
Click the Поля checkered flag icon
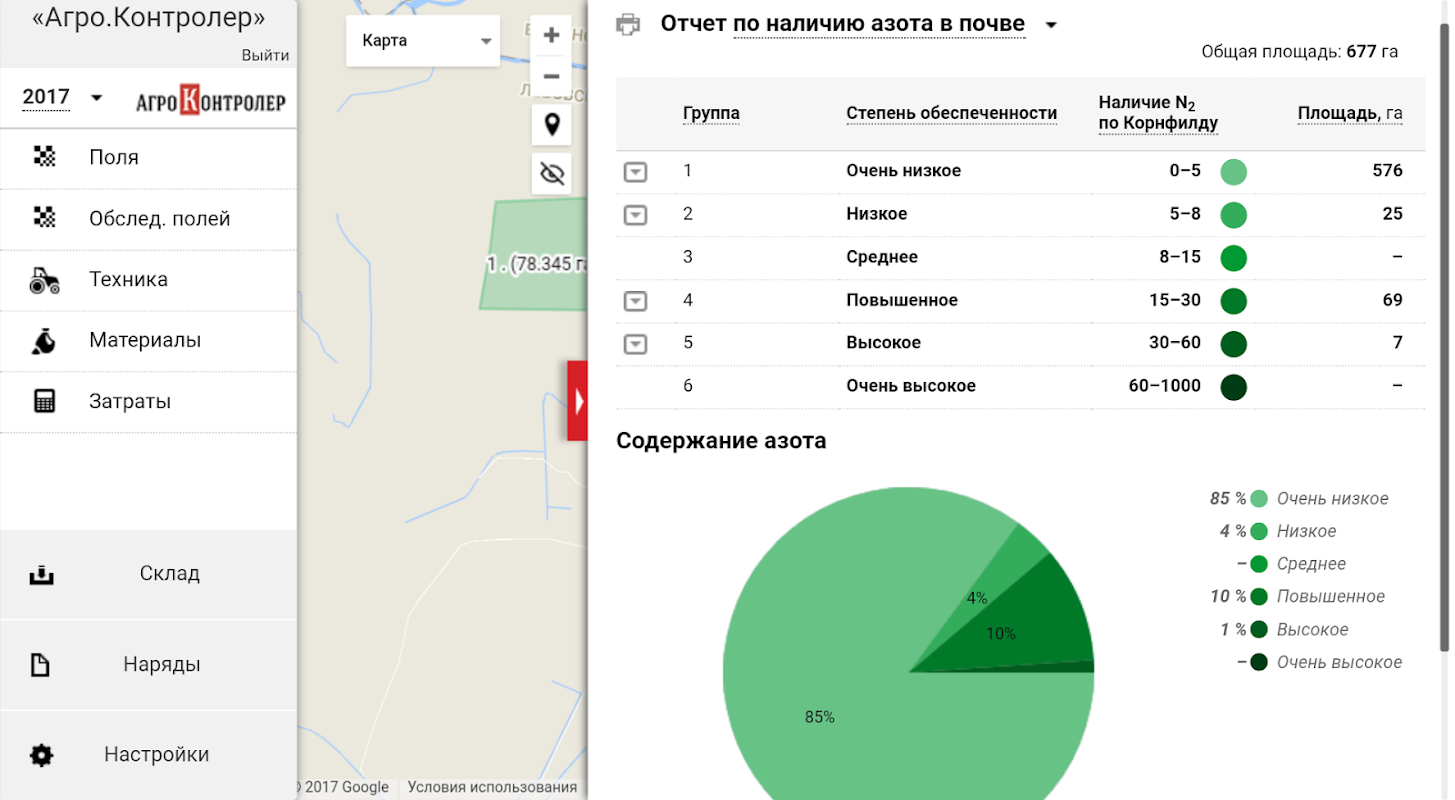click(45, 157)
